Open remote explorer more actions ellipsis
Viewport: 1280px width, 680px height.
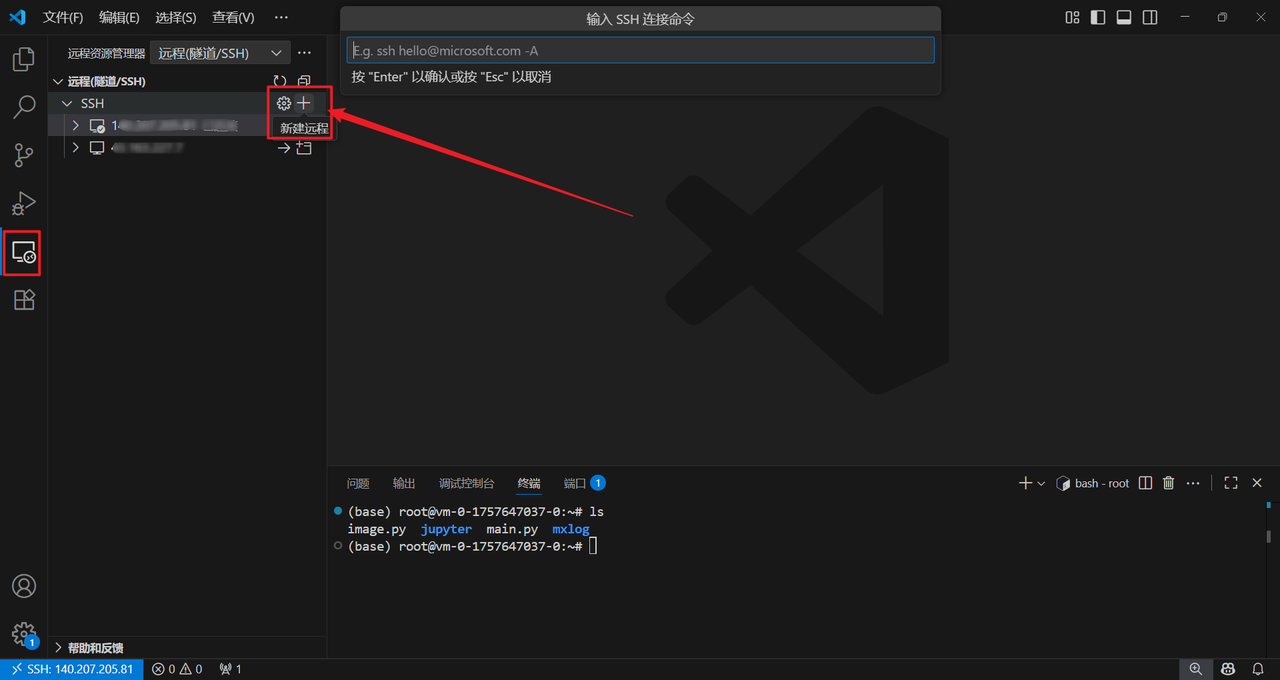tap(305, 53)
